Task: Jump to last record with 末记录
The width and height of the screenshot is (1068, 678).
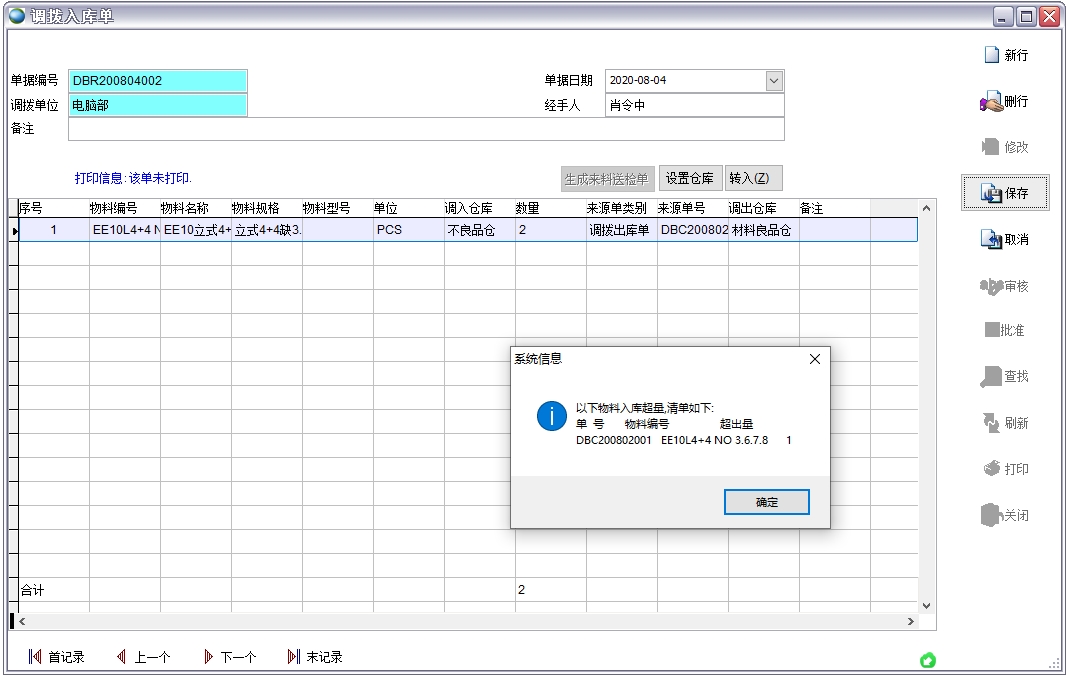Action: click(315, 657)
